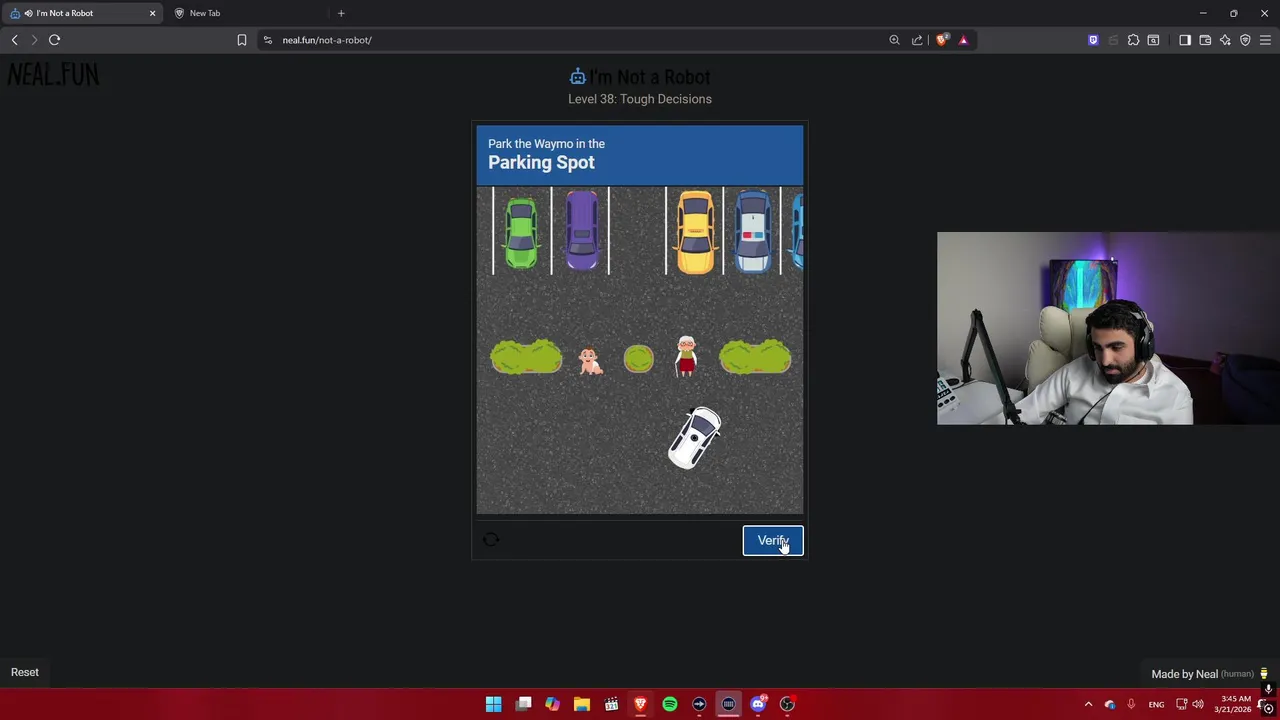Open OBS Studio from taskbar
The width and height of the screenshot is (1280, 720).
(x=787, y=704)
